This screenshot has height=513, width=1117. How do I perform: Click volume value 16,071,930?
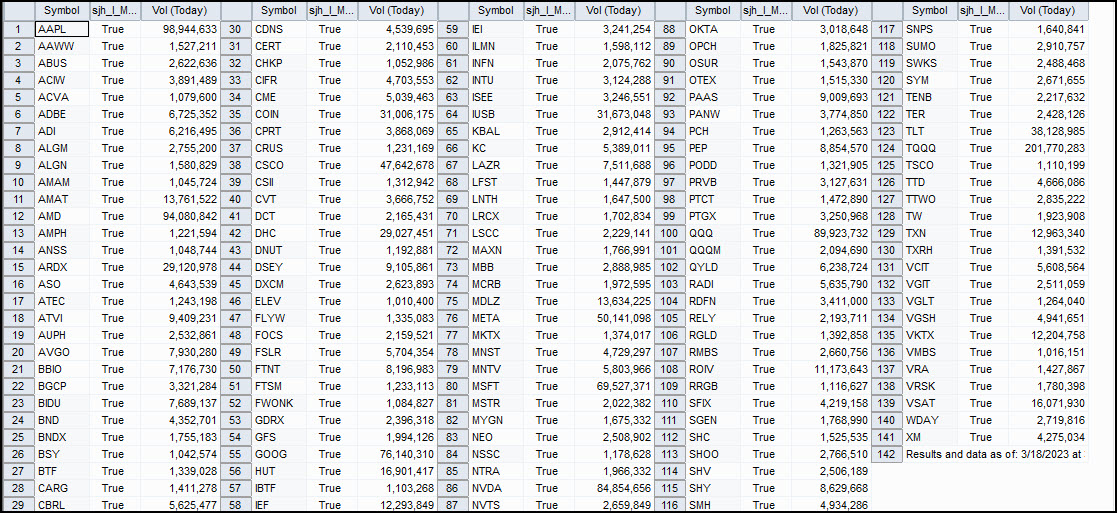[x=1048, y=403]
